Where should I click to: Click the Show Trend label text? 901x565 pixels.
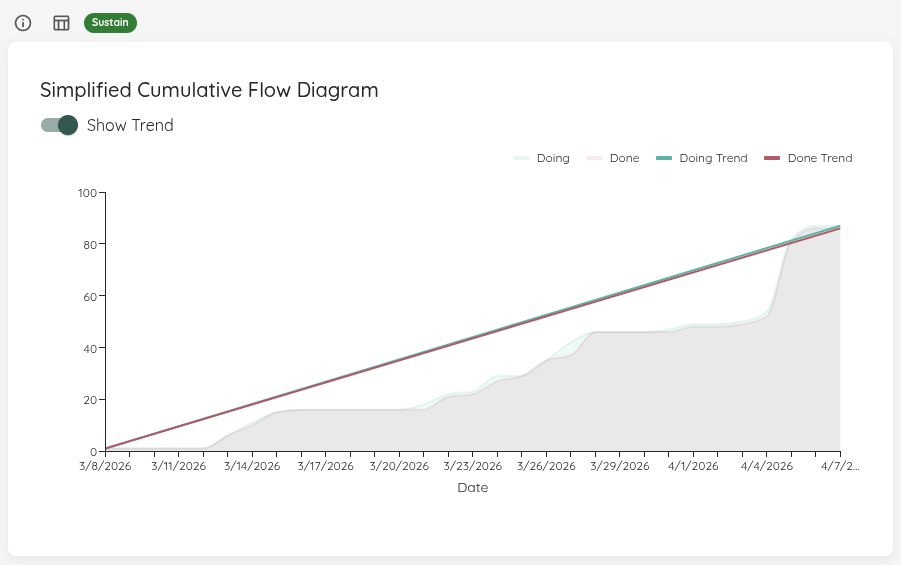click(130, 125)
